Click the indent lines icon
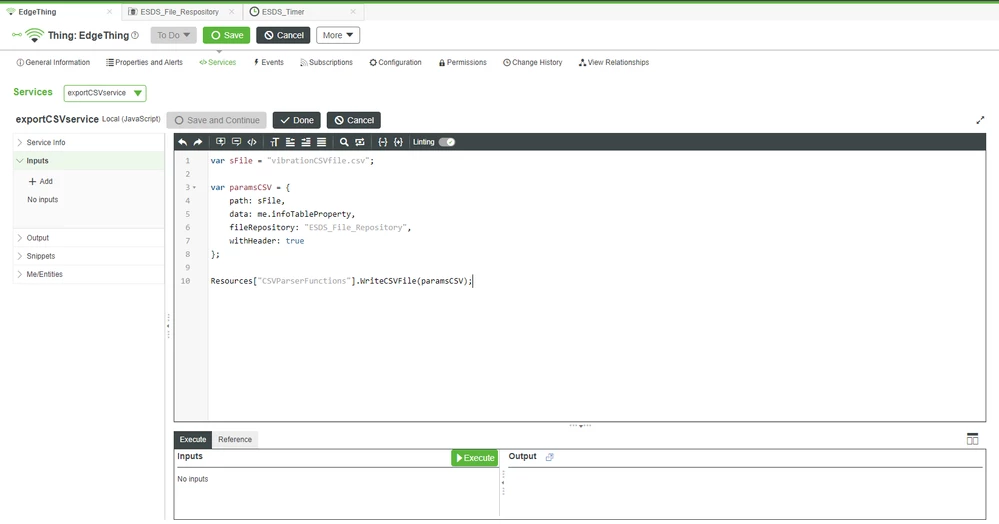The height and width of the screenshot is (524, 999). point(306,142)
